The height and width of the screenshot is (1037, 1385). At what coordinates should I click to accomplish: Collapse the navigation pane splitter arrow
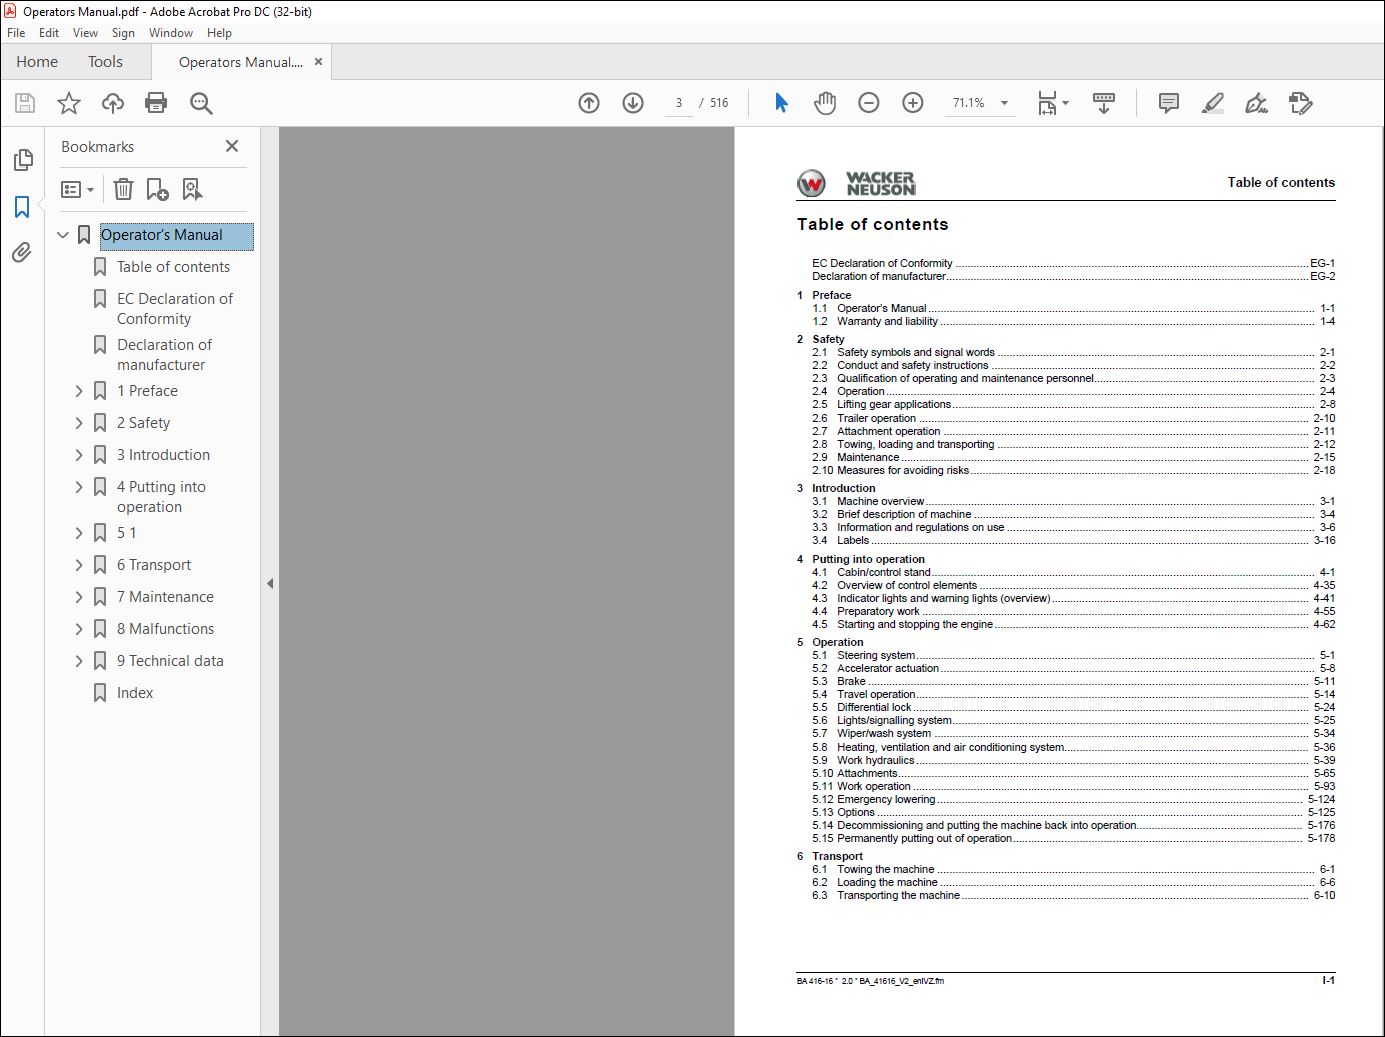(269, 583)
